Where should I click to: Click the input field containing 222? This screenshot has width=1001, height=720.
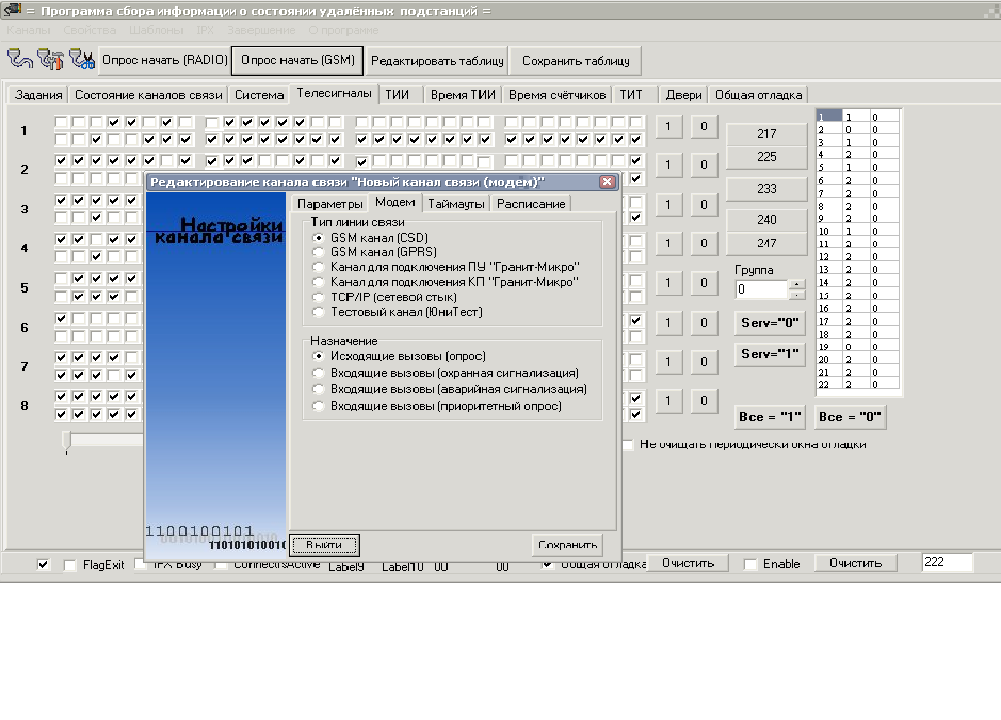click(x=946, y=563)
